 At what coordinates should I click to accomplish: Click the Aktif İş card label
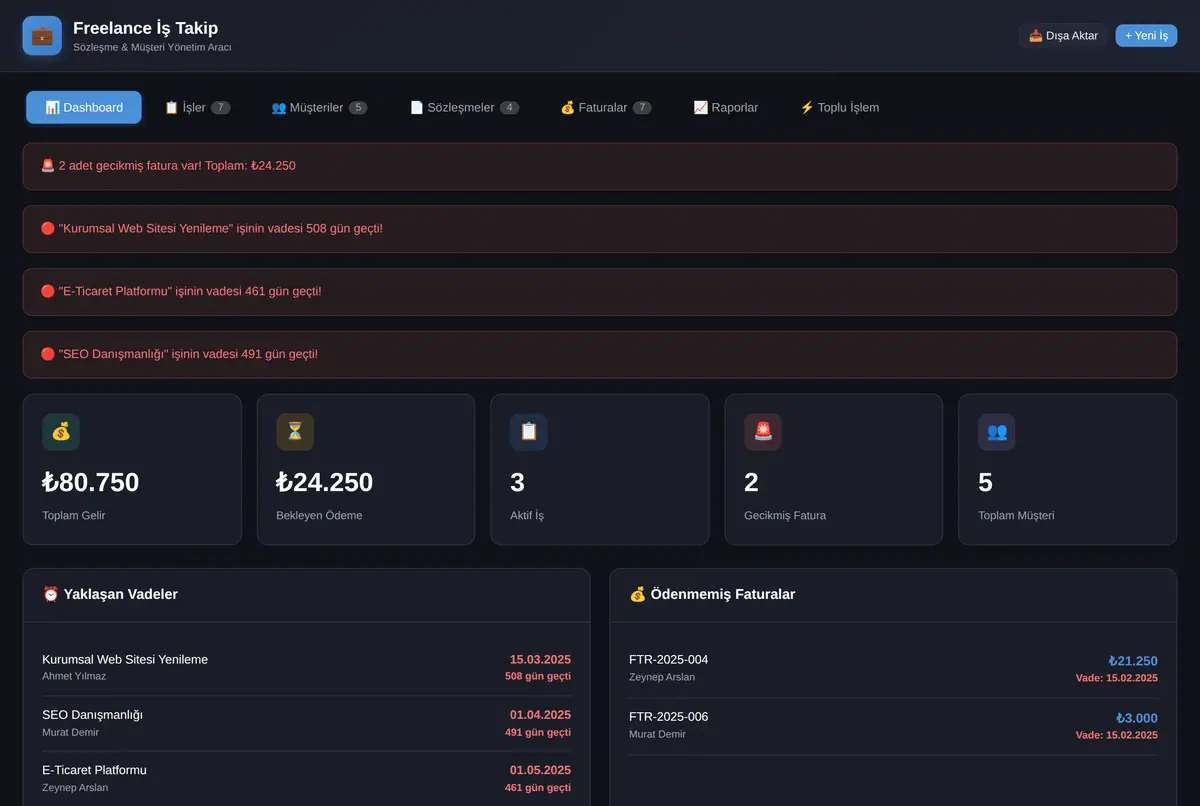coord(527,516)
